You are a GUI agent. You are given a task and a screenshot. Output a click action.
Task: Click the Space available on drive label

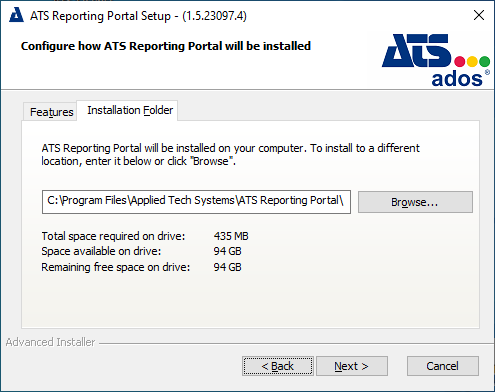(101, 251)
